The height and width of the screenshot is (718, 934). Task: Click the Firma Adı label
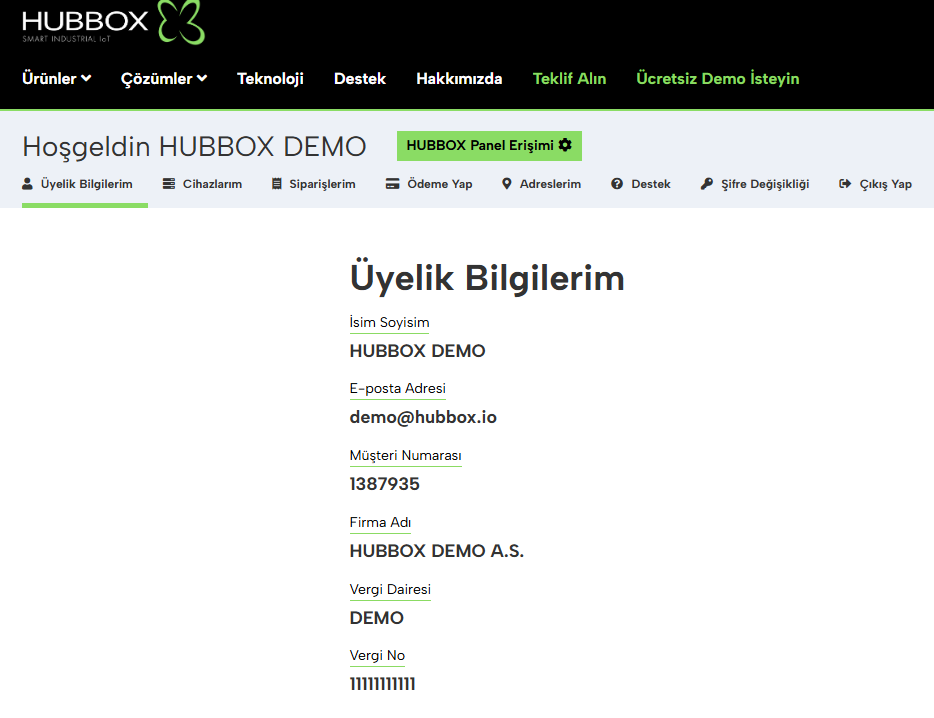click(x=380, y=523)
